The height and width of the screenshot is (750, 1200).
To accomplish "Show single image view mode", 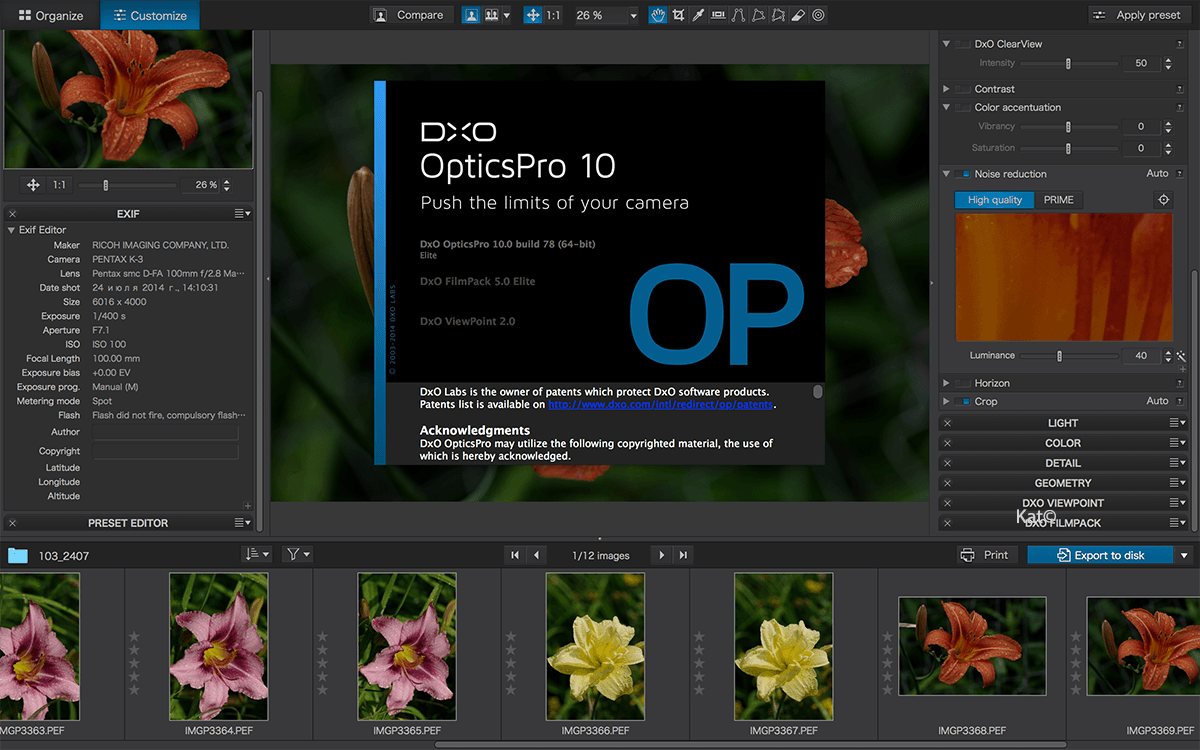I will pyautogui.click(x=471, y=15).
